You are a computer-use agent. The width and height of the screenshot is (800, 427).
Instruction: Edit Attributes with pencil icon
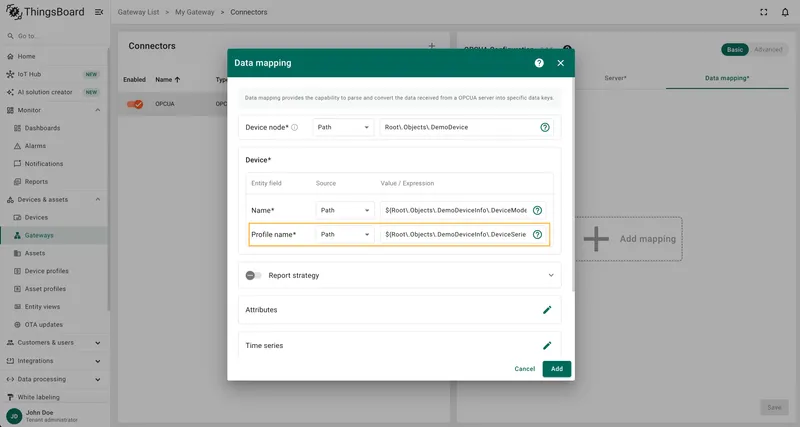pyautogui.click(x=547, y=310)
